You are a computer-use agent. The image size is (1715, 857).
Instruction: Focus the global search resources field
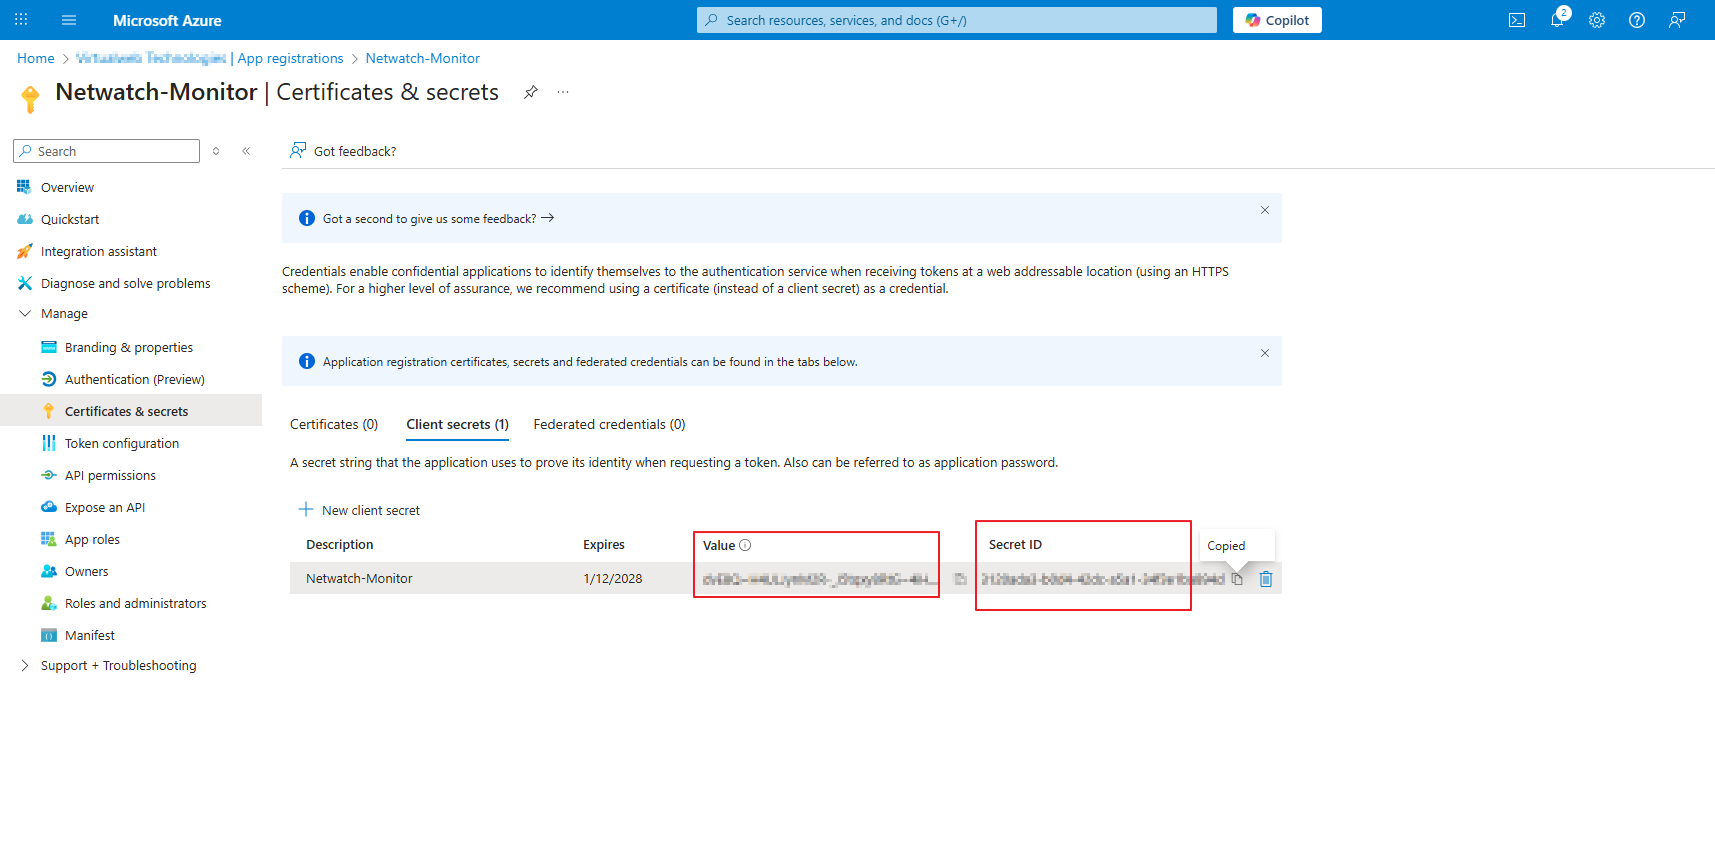pos(957,20)
